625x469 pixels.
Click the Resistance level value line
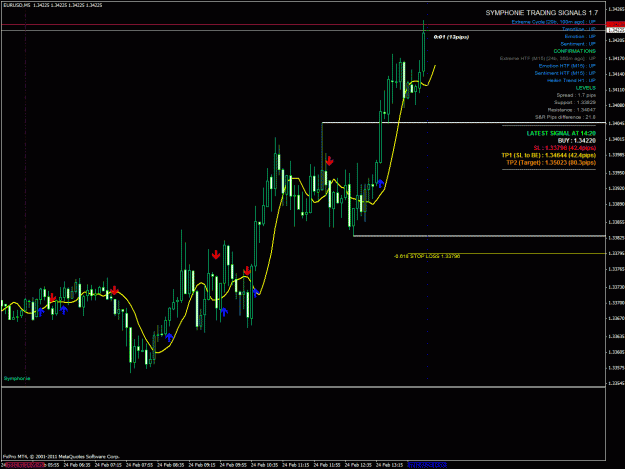[571, 110]
